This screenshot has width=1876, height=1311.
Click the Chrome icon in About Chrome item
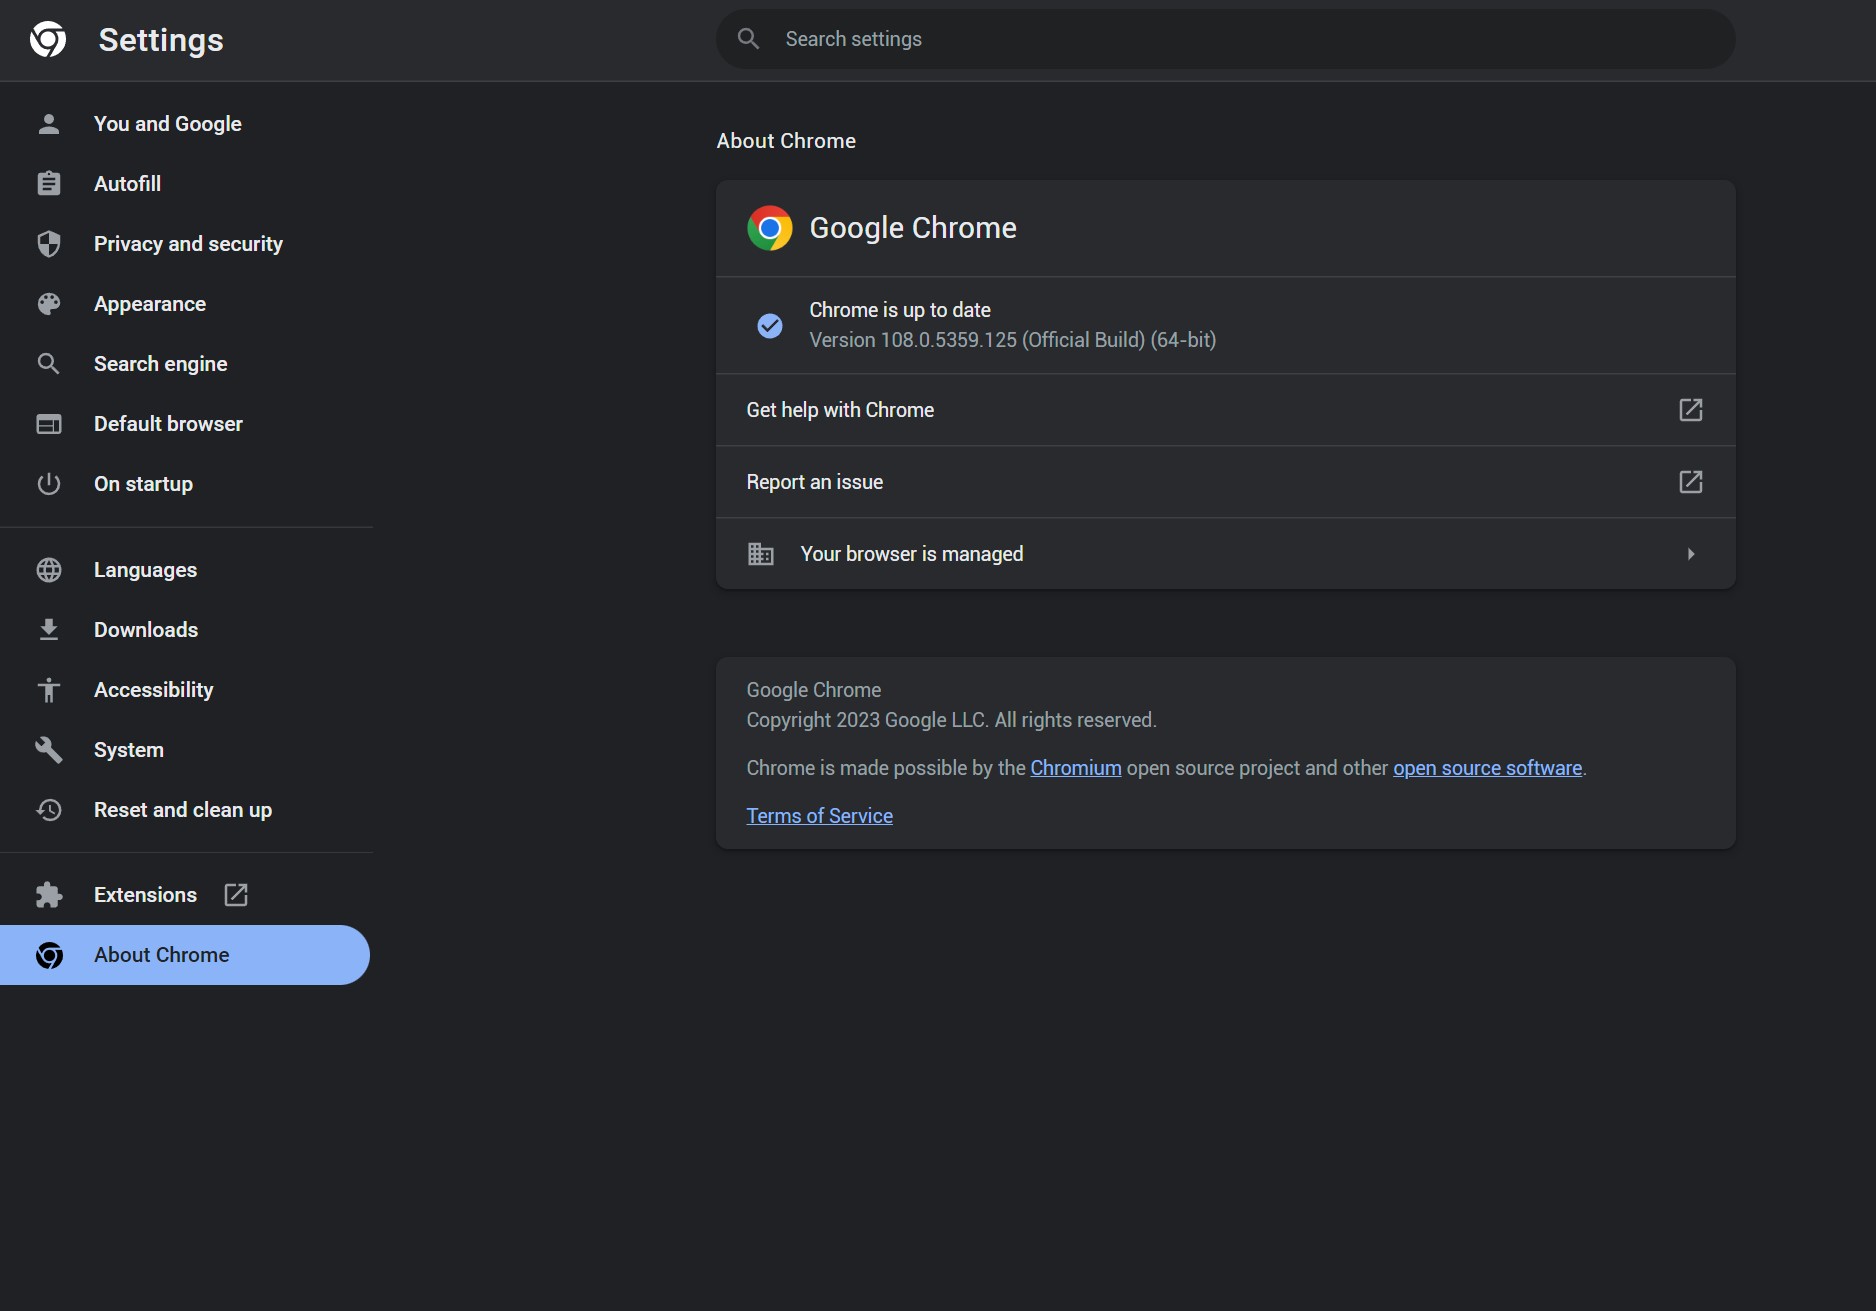point(48,955)
